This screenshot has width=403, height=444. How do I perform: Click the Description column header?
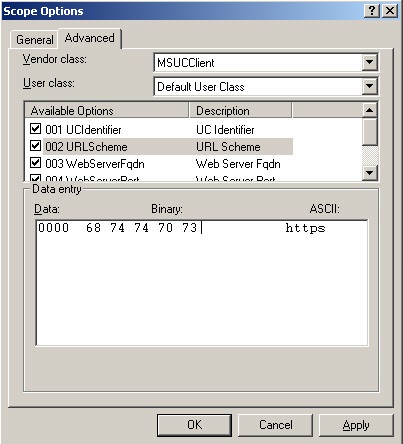240,111
